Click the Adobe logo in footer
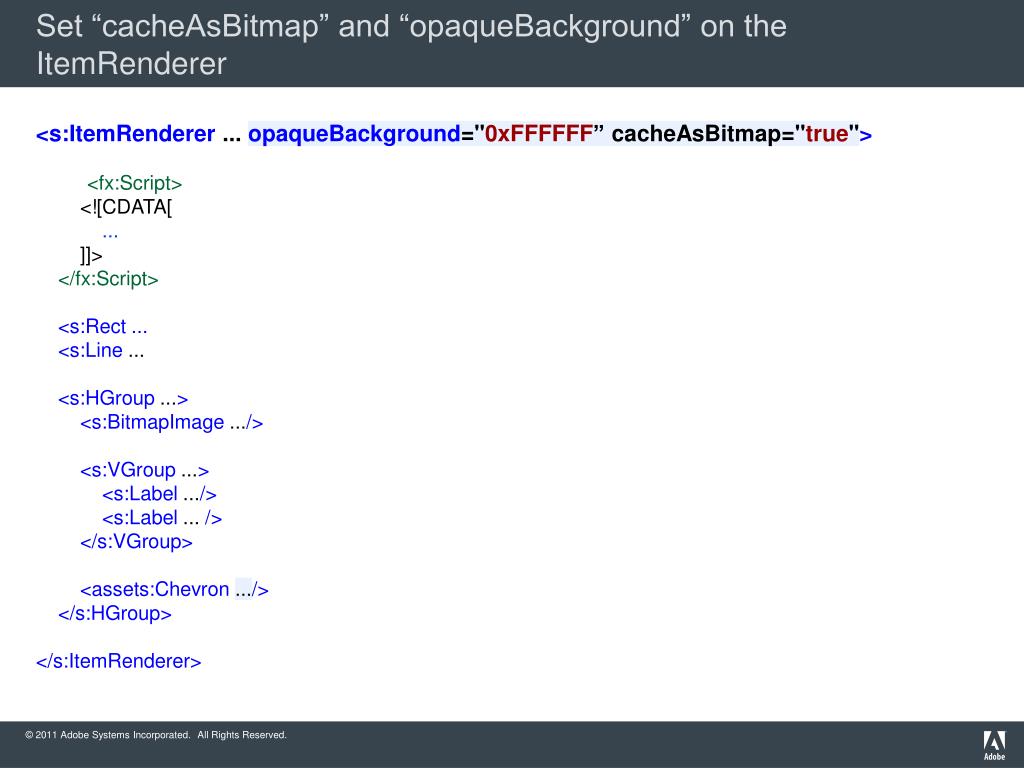 tap(994, 745)
